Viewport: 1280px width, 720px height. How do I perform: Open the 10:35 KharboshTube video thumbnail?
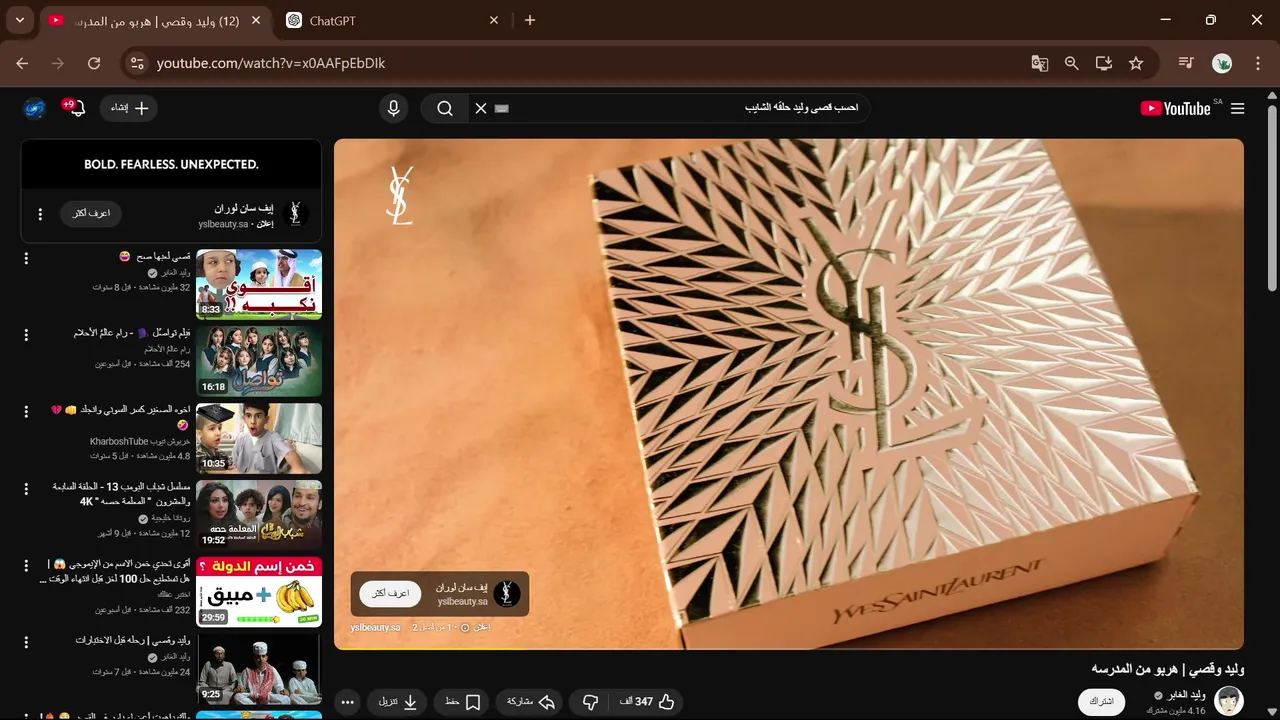click(259, 438)
